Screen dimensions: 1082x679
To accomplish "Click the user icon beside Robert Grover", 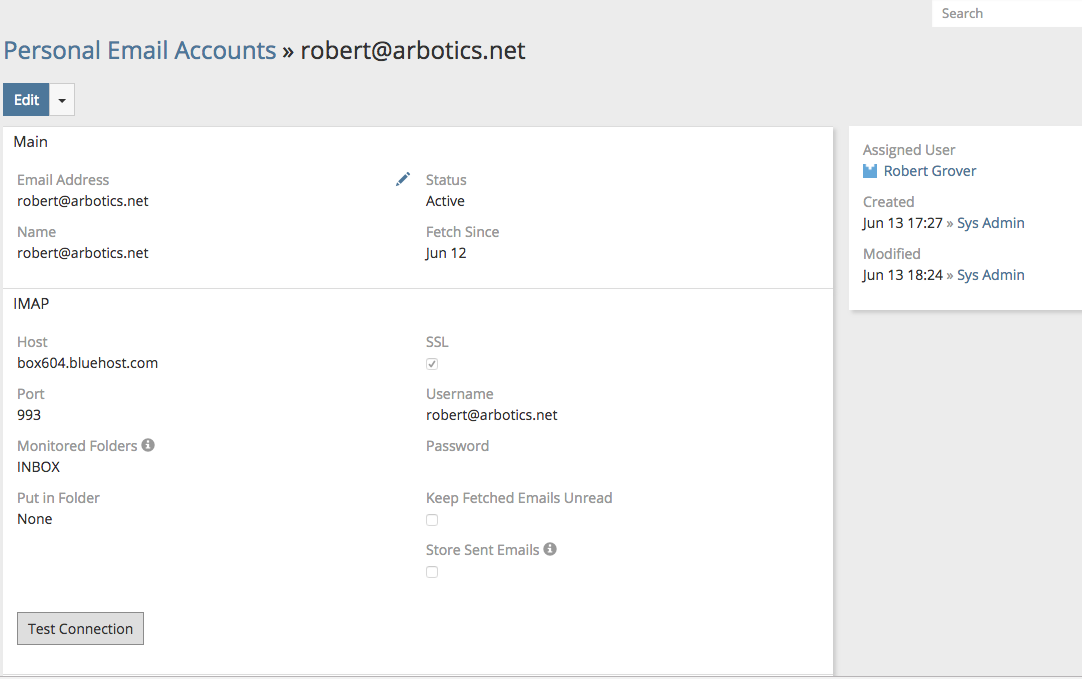I will pos(870,171).
